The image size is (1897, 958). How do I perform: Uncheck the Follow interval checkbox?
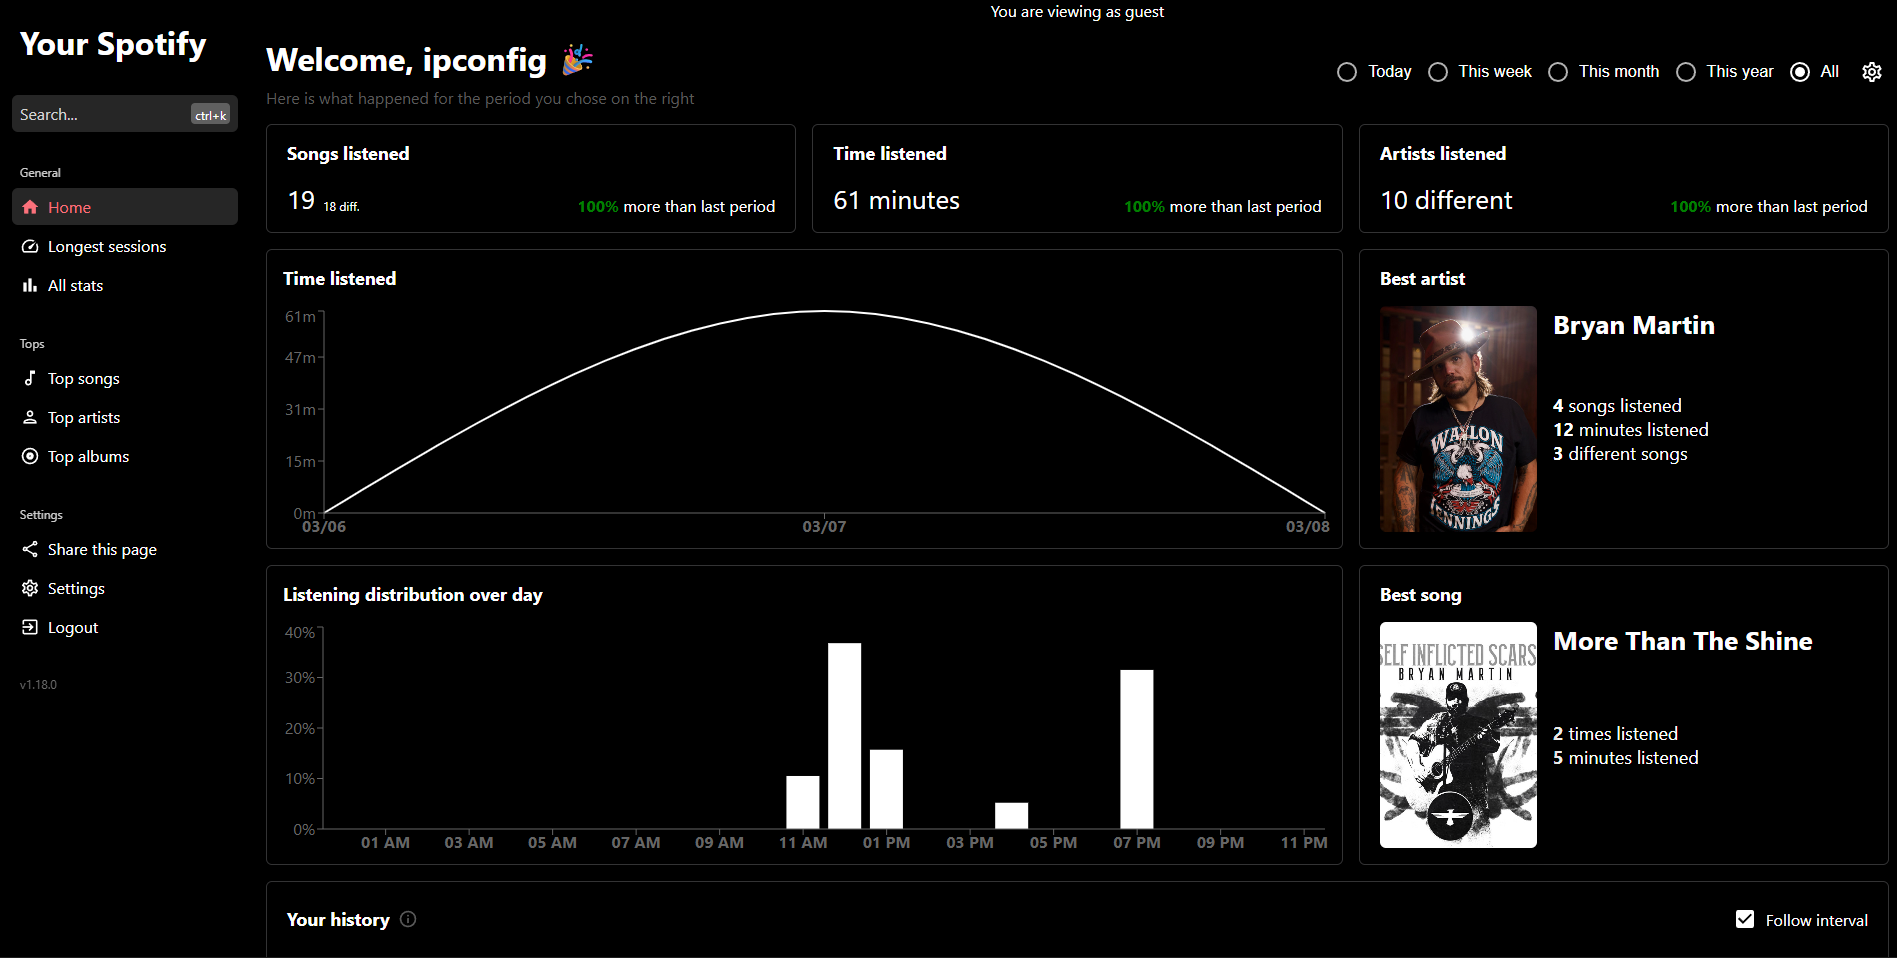pyautogui.click(x=1745, y=919)
